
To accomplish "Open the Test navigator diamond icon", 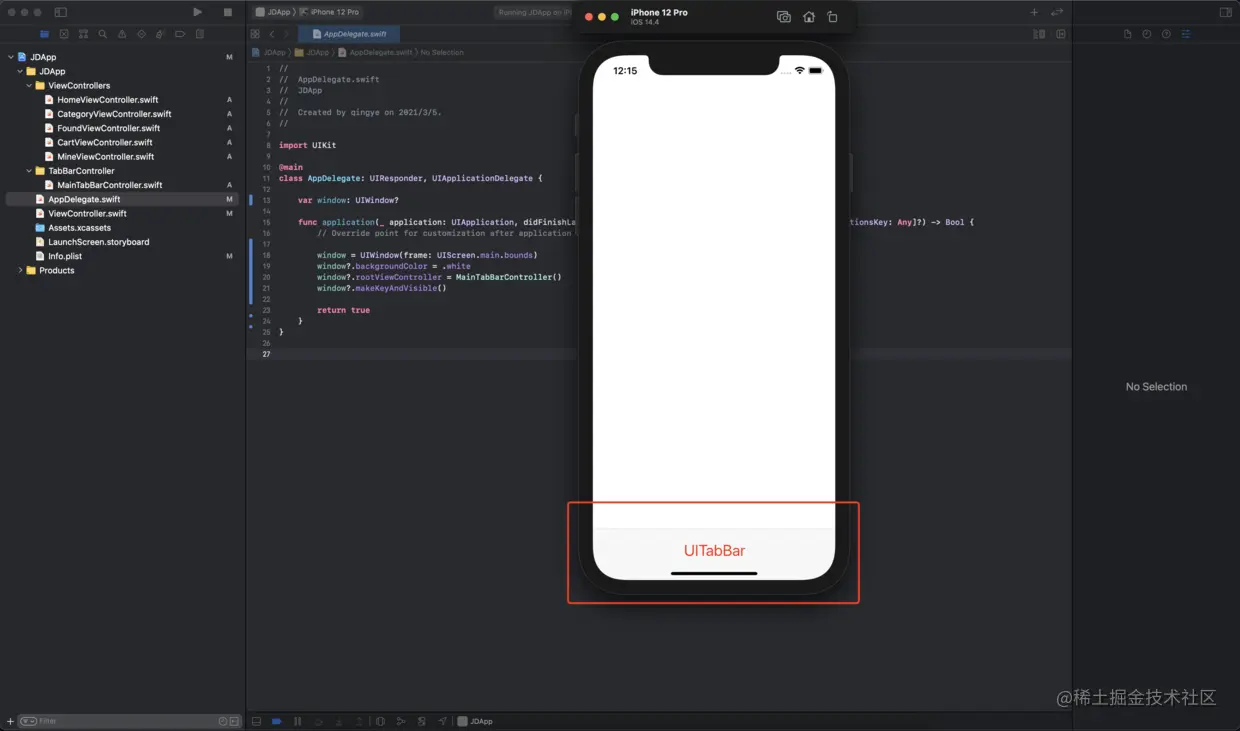I will (141, 34).
